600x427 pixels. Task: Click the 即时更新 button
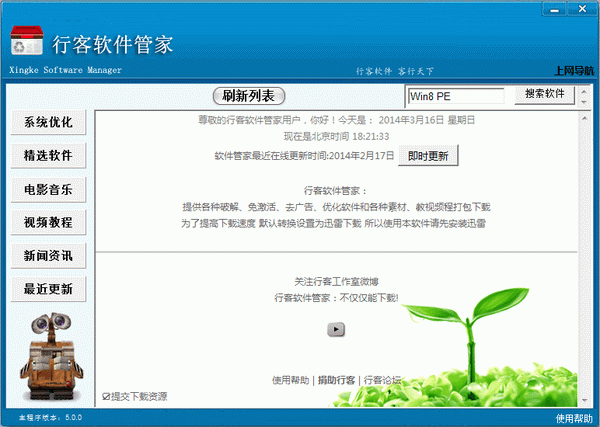(x=428, y=156)
